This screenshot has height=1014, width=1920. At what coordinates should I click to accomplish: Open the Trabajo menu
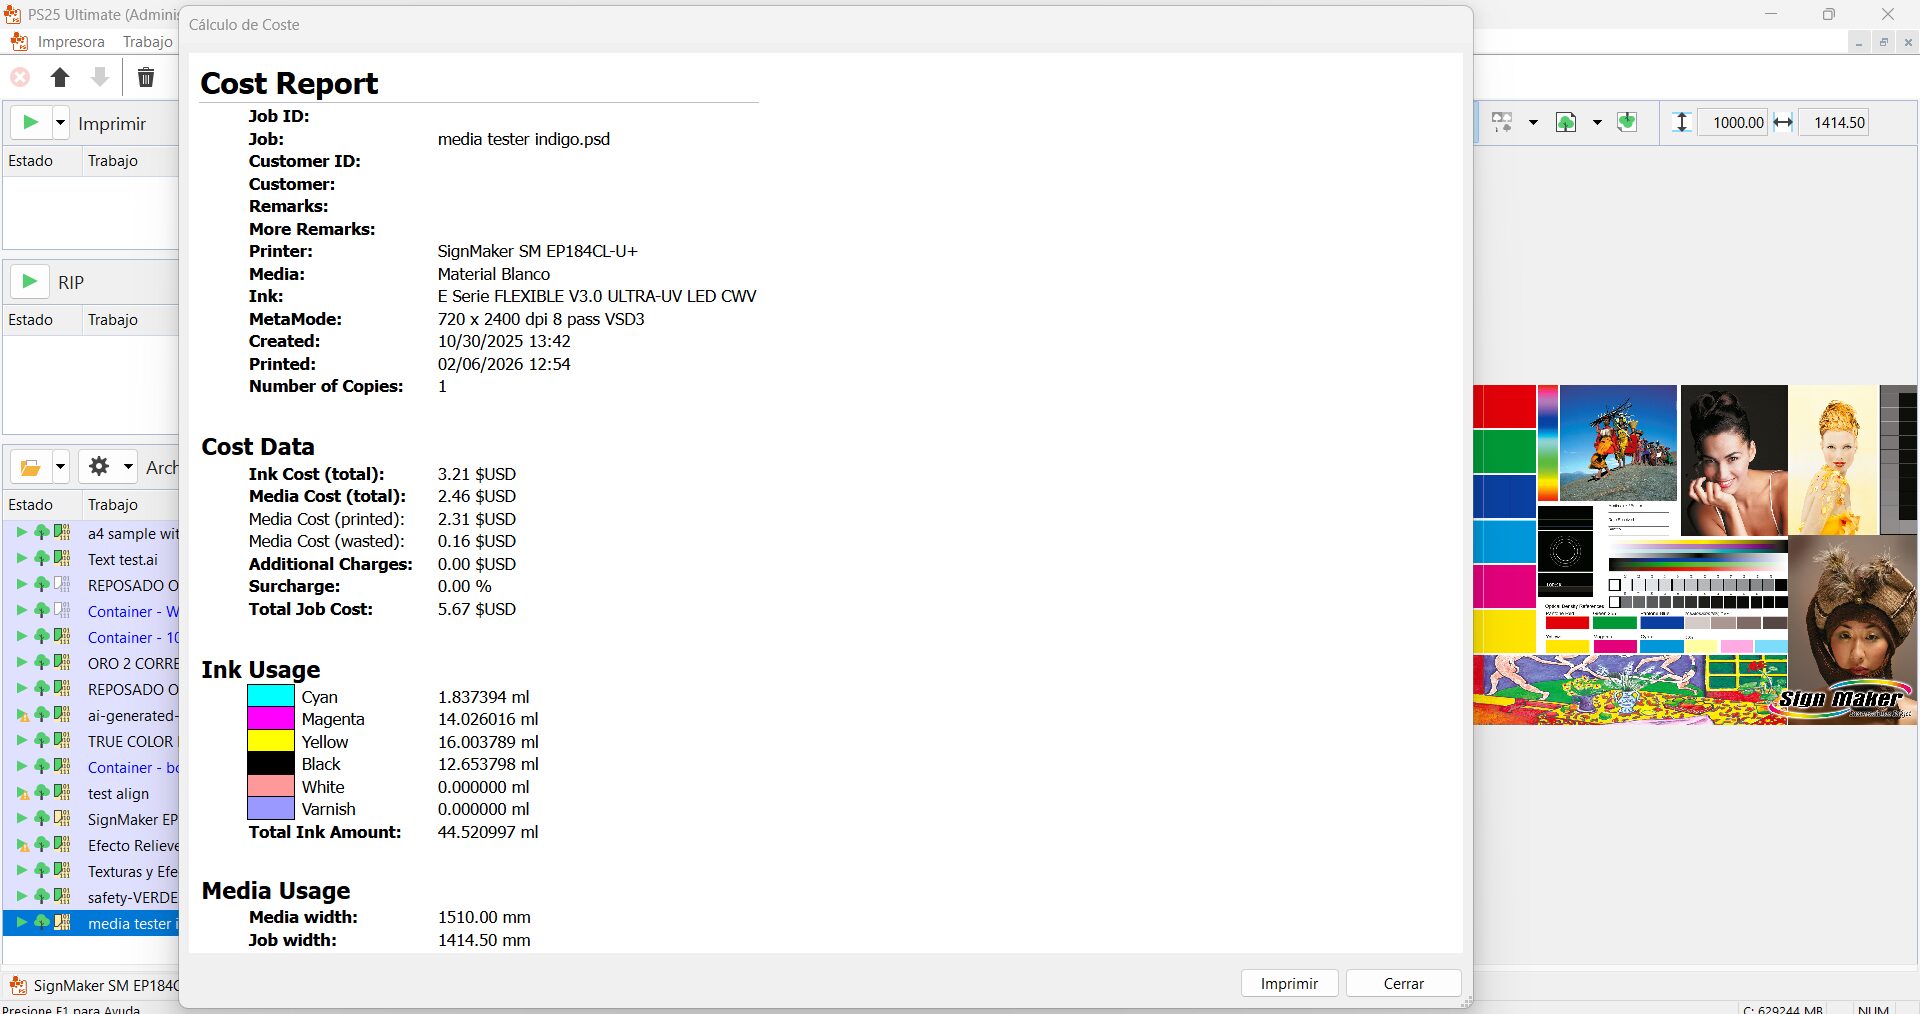pos(147,42)
